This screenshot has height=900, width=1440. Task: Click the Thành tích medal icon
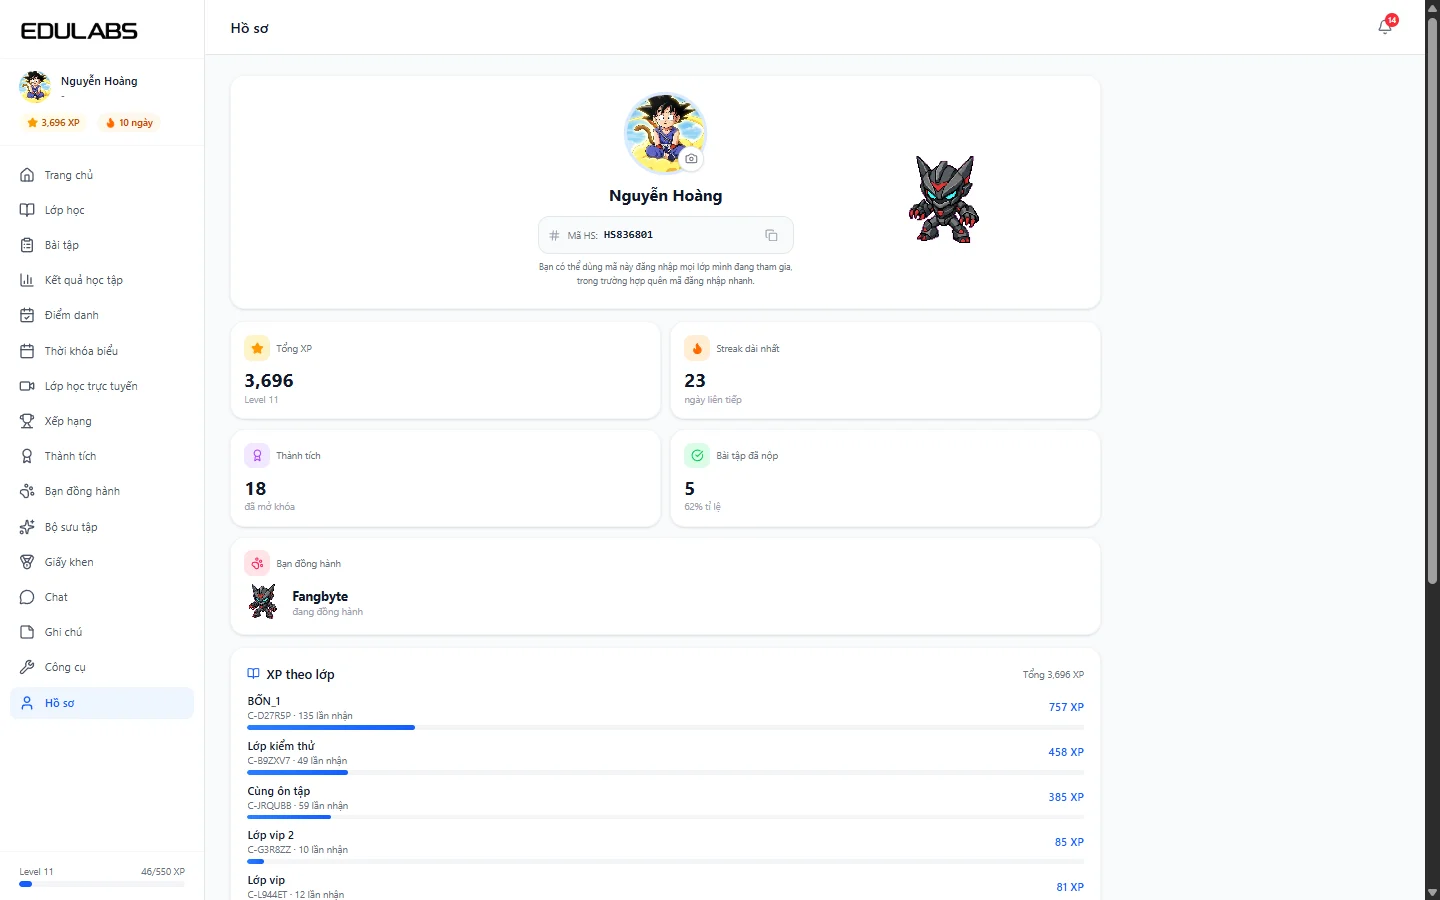click(27, 456)
